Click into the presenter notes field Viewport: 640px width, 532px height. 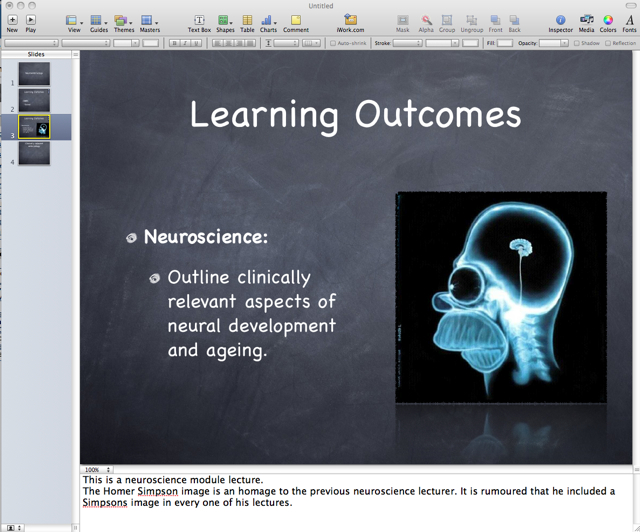pyautogui.click(x=356, y=503)
